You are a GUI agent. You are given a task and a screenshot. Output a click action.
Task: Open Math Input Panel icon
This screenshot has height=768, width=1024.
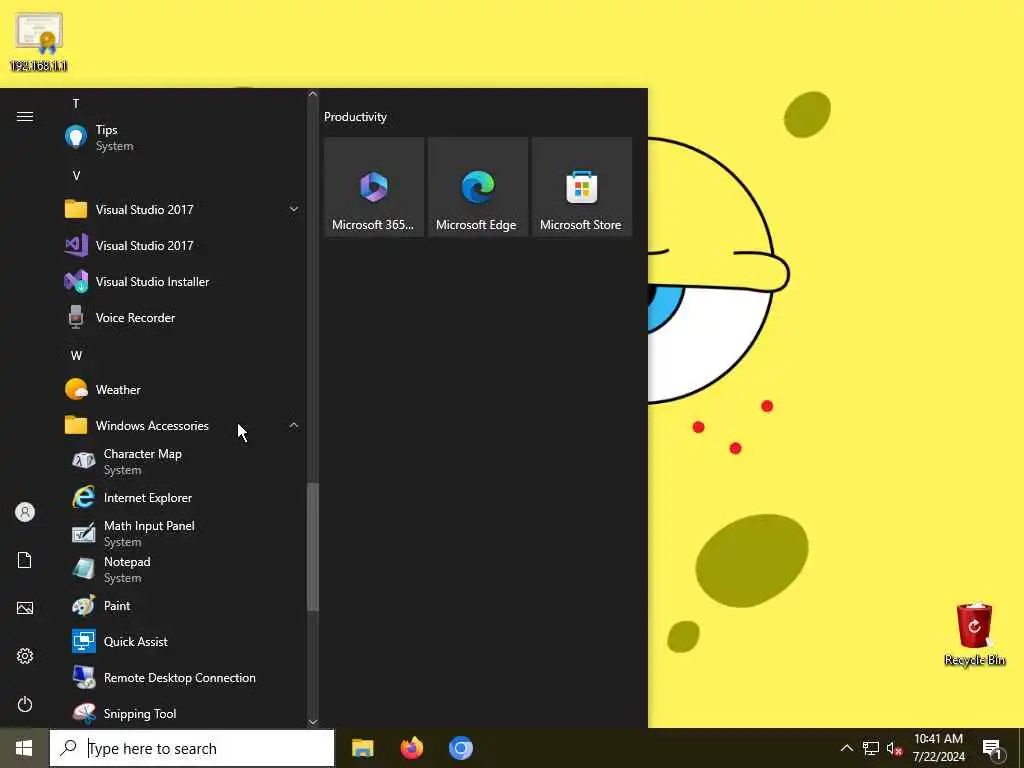click(84, 534)
